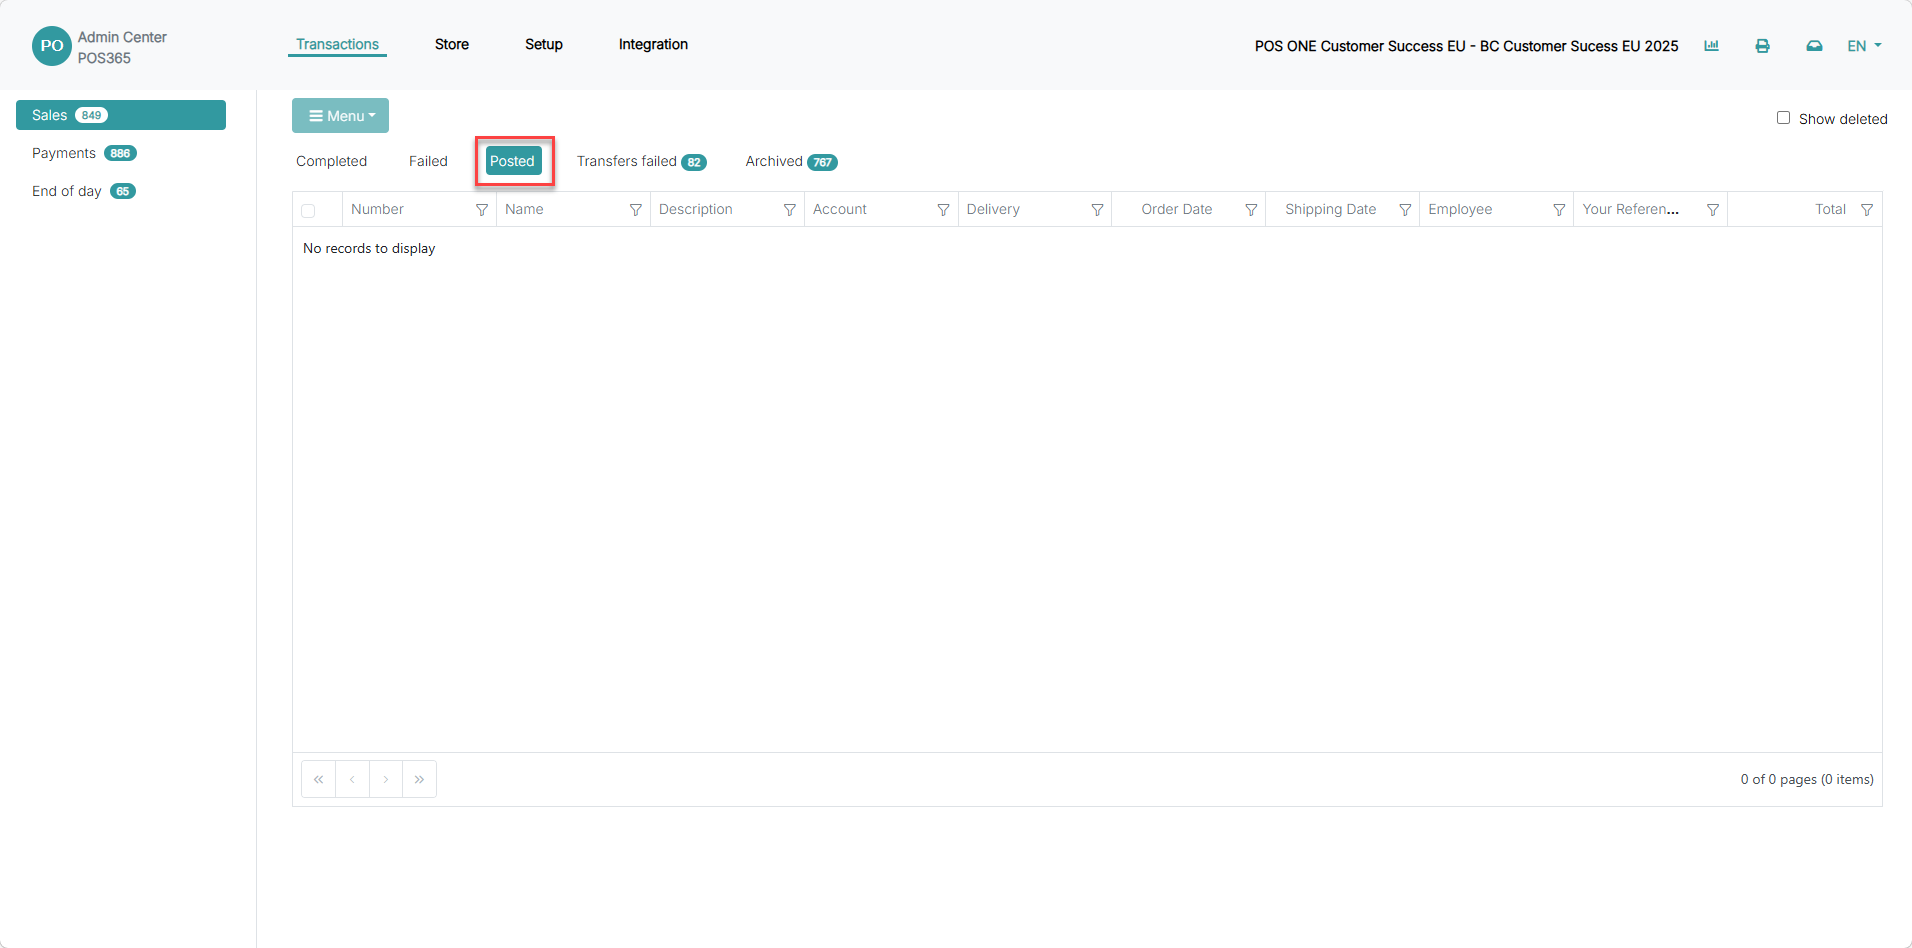1912x948 pixels.
Task: Sort by Total column header
Action: coord(1830,209)
